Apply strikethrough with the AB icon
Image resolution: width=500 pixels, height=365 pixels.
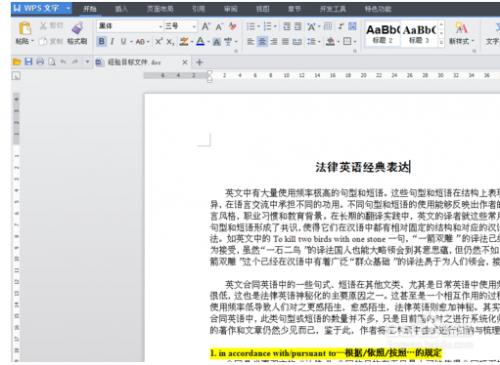point(140,42)
